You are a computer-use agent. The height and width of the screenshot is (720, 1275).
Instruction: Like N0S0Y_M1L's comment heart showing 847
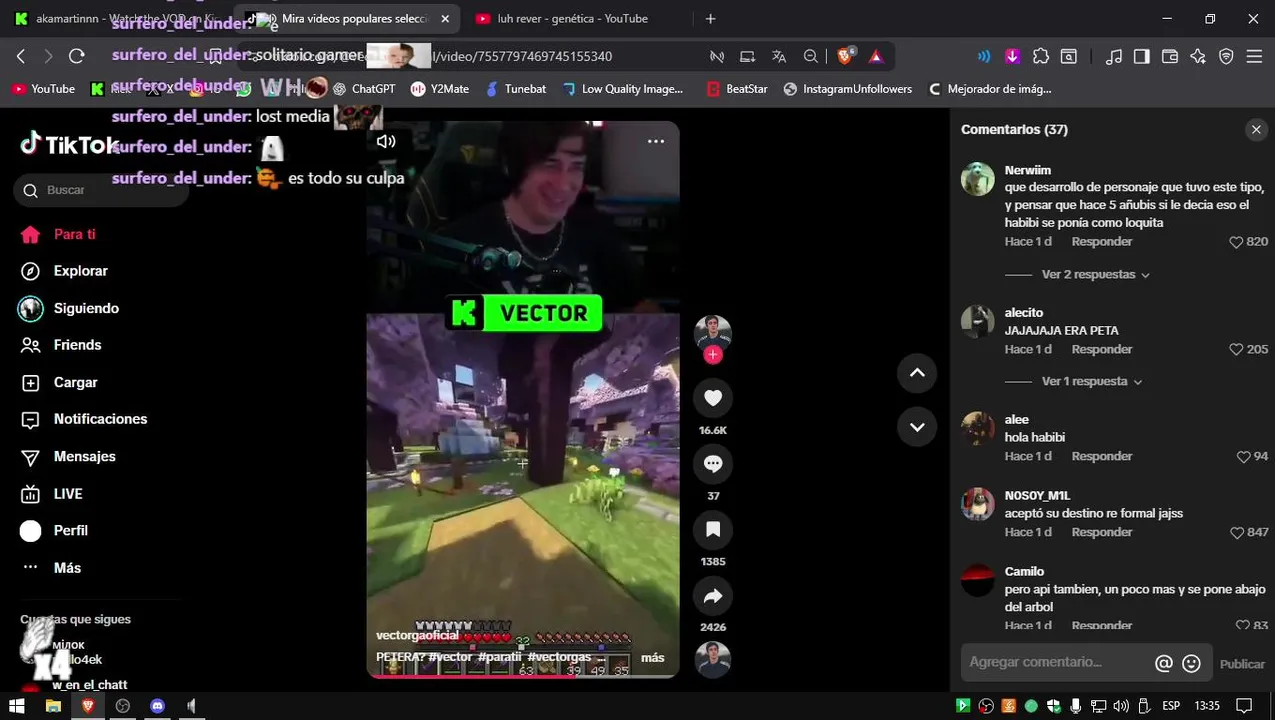(x=1236, y=532)
